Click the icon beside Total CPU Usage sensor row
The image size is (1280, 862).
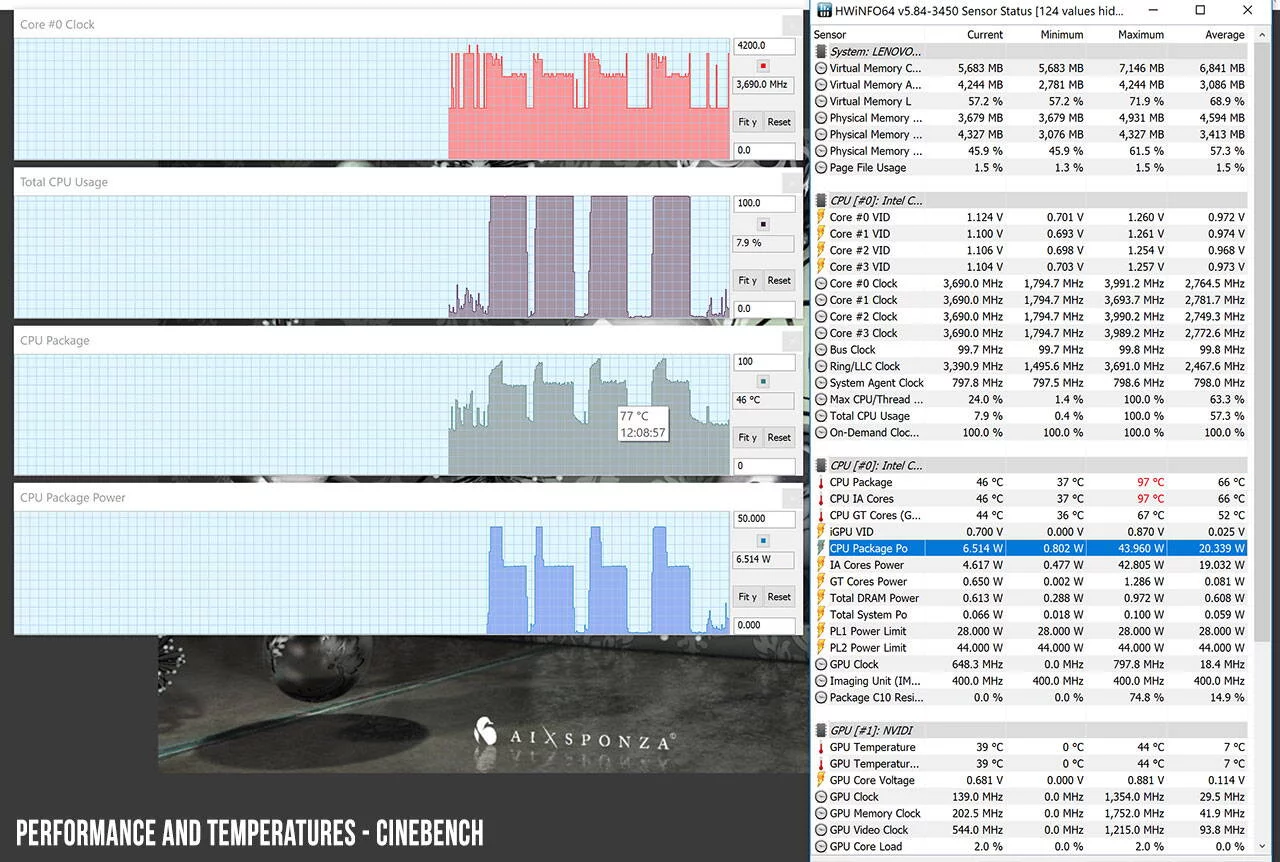(x=821, y=416)
